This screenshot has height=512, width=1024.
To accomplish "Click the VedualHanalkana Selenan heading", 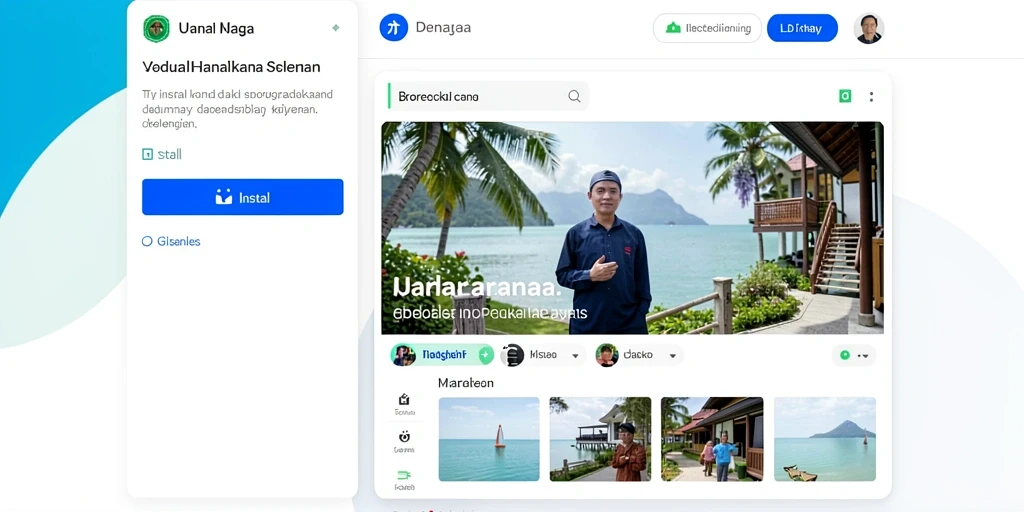I will (231, 67).
